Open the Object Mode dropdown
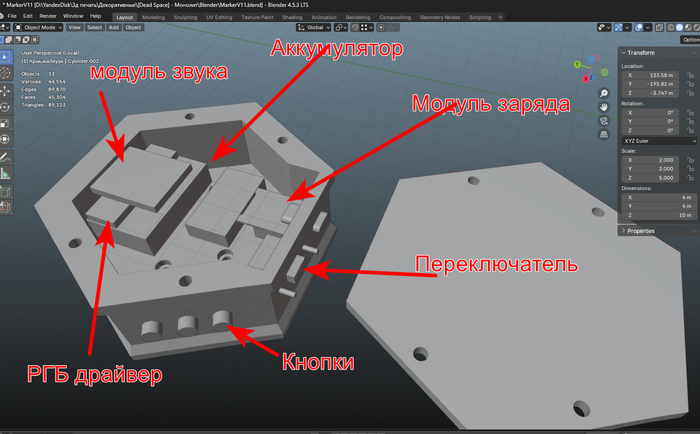Viewport: 700px width, 434px height. 36,28
